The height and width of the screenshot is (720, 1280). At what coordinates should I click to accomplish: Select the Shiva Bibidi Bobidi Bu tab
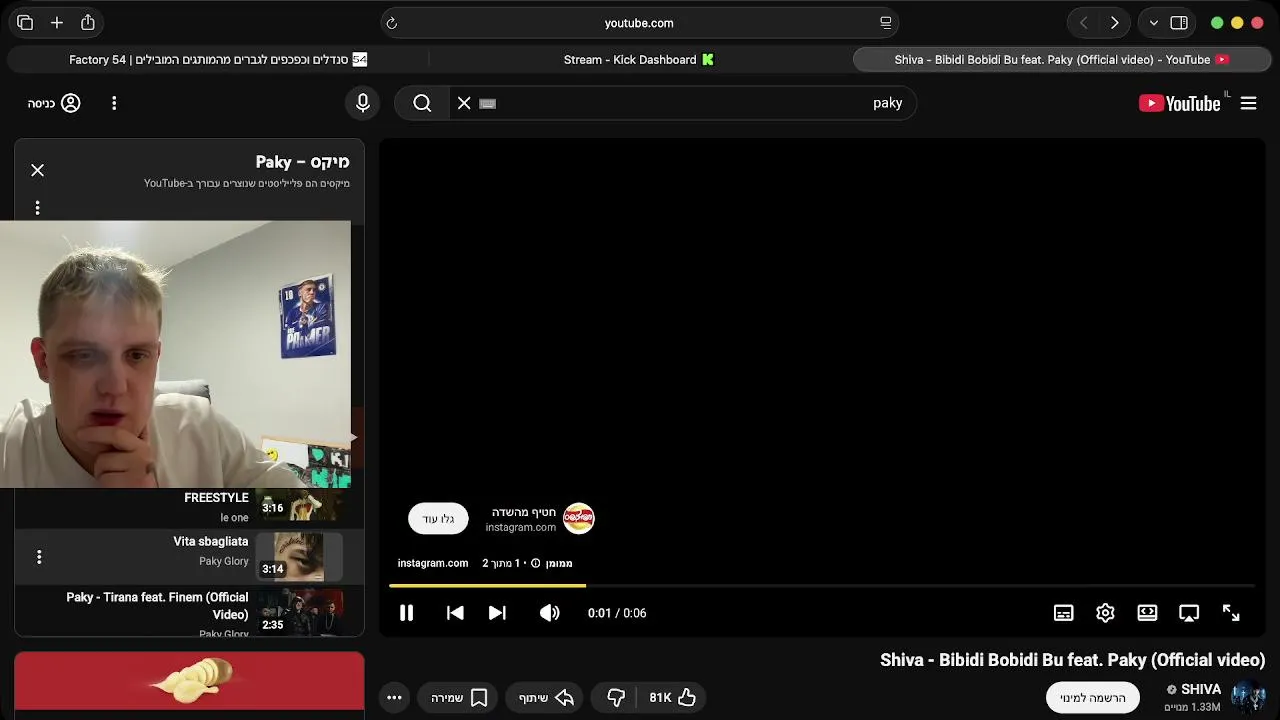click(x=1061, y=60)
